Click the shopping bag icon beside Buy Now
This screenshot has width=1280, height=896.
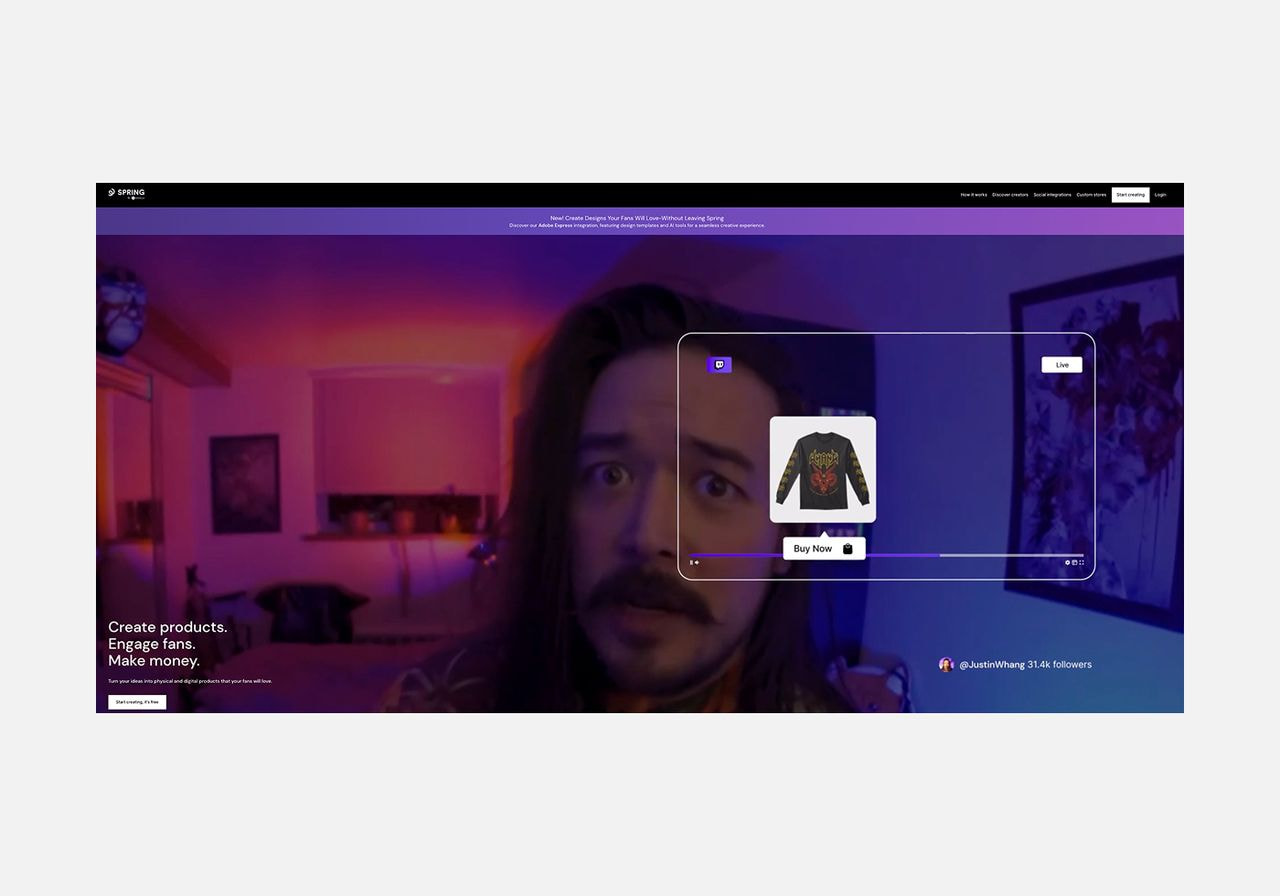[x=848, y=549]
